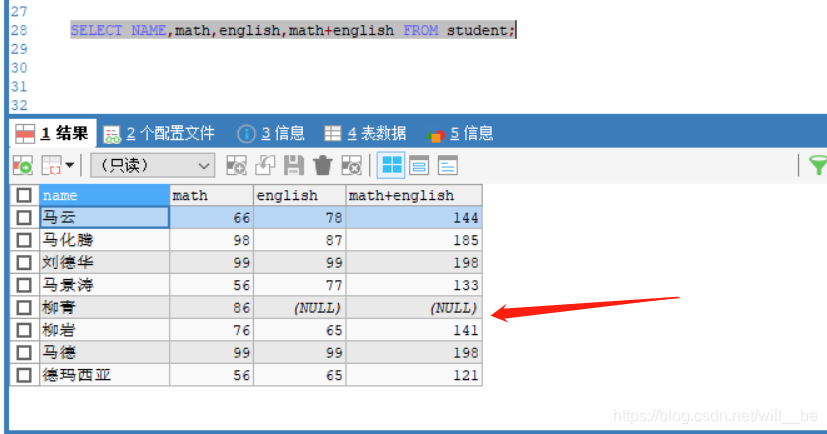Click the 144 total cell for 马云

click(x=414, y=217)
